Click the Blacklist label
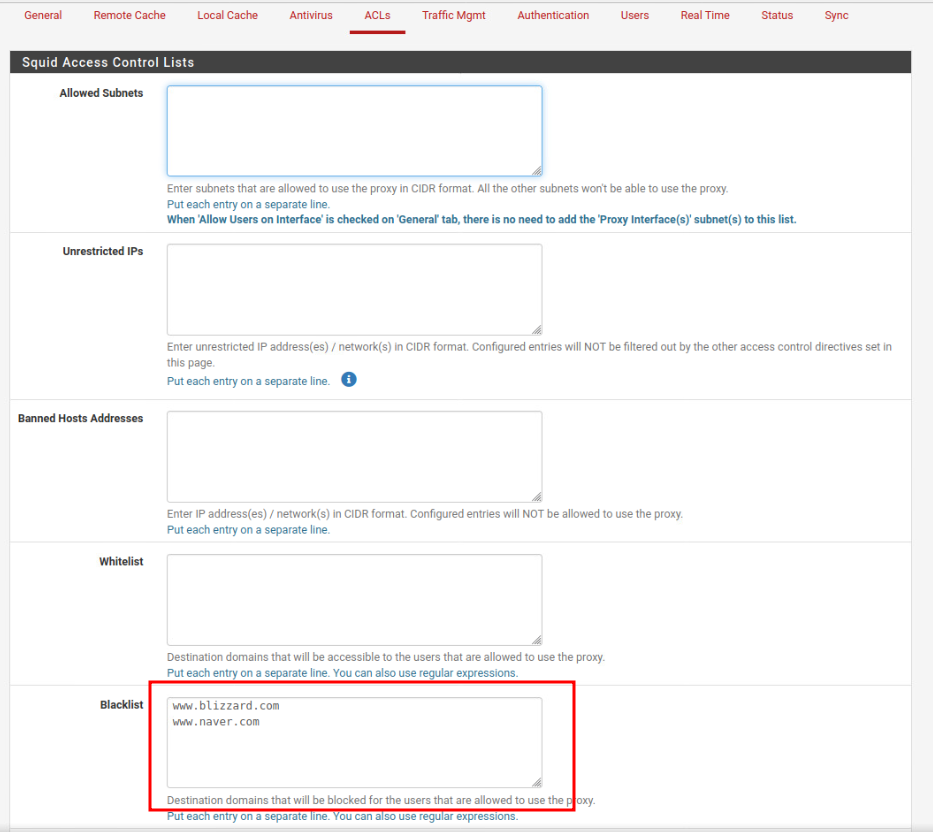 click(121, 705)
